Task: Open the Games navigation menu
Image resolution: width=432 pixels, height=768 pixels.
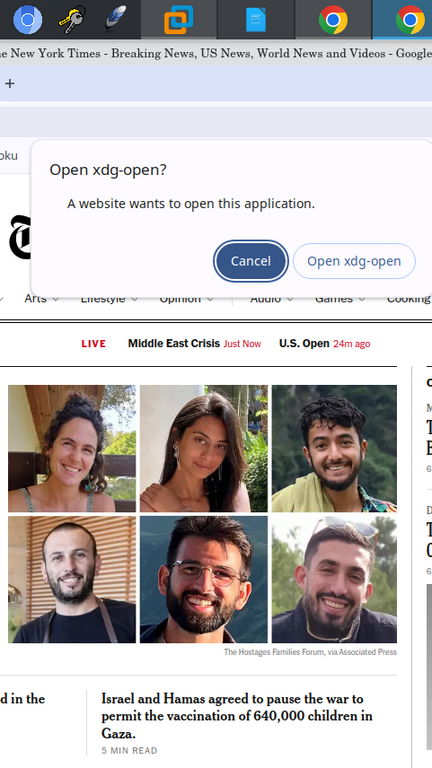Action: [340, 298]
